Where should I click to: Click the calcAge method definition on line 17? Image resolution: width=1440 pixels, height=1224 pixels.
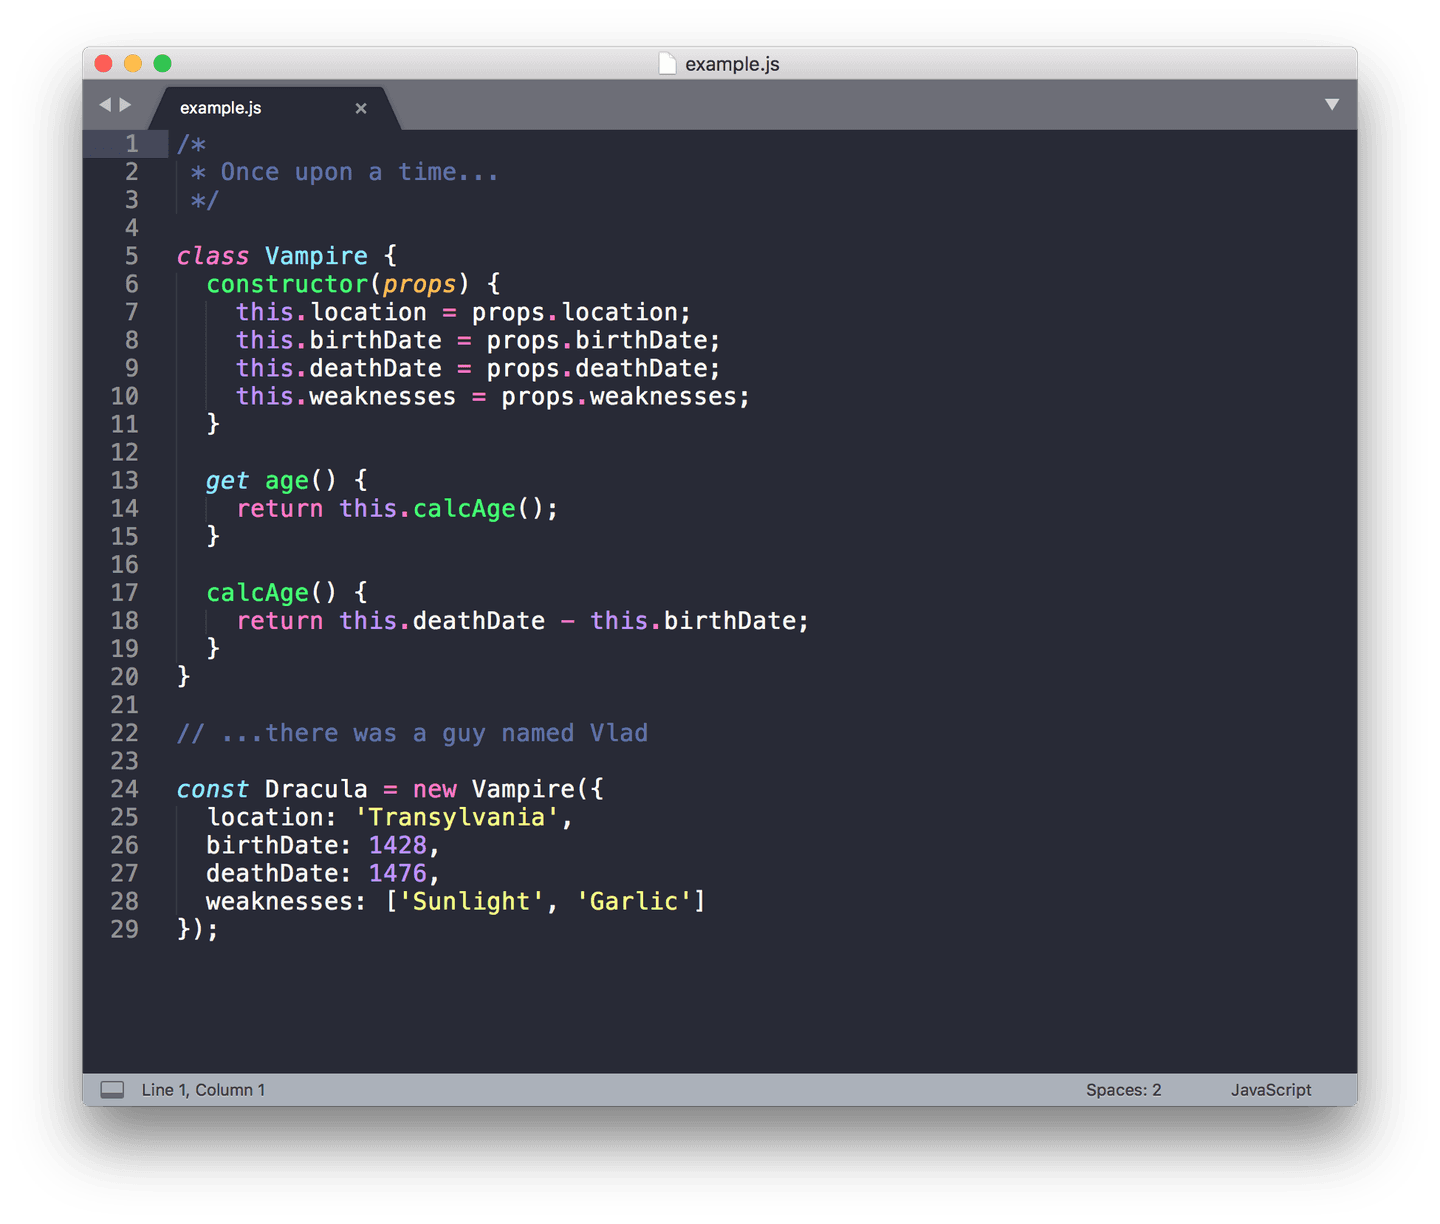pyautogui.click(x=257, y=593)
